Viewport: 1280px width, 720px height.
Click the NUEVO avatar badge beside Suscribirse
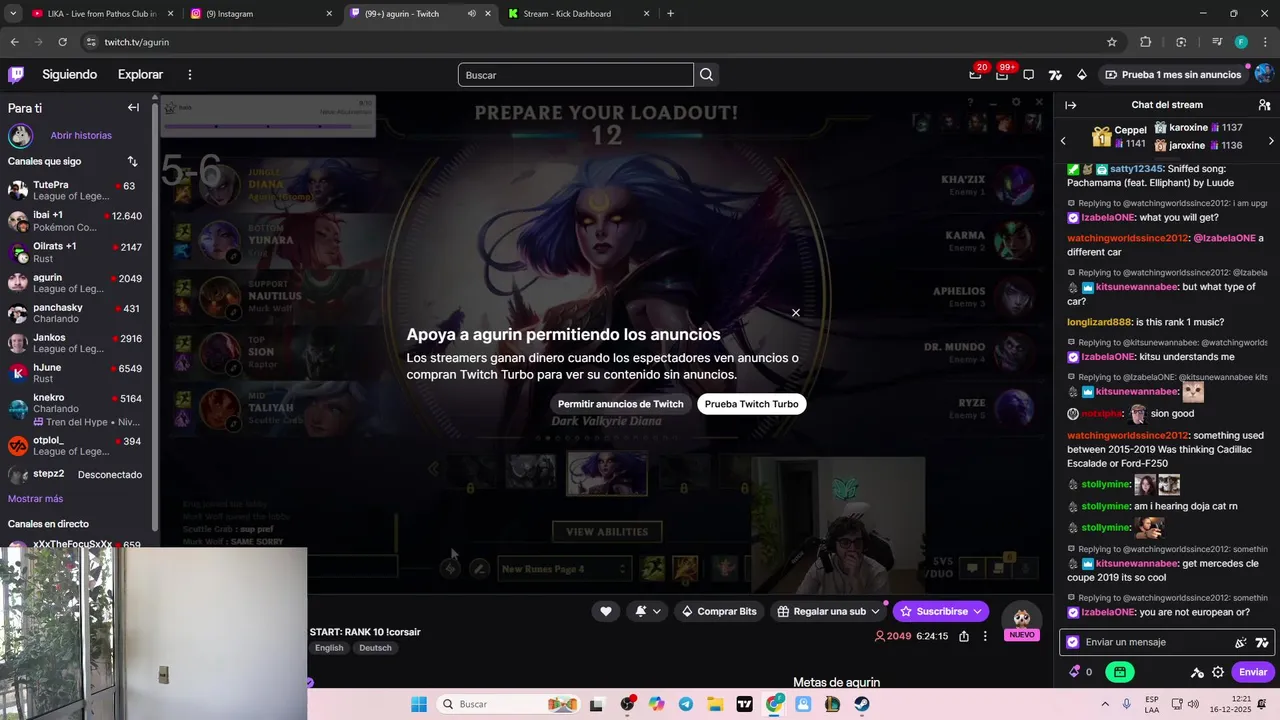click(x=1022, y=621)
